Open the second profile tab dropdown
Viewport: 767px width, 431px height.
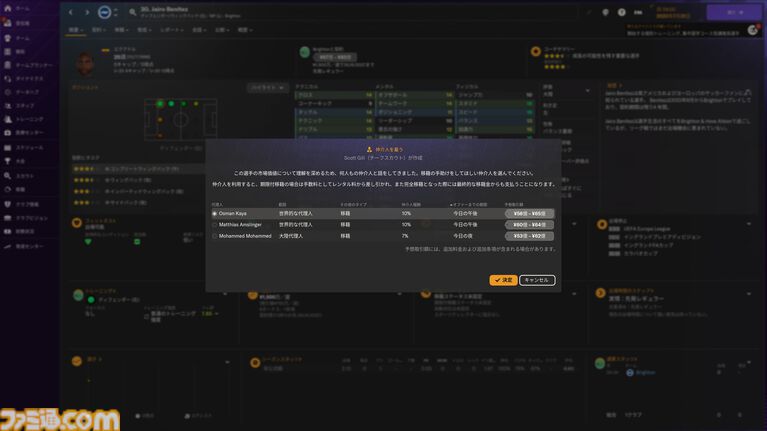pyautogui.click(x=99, y=30)
